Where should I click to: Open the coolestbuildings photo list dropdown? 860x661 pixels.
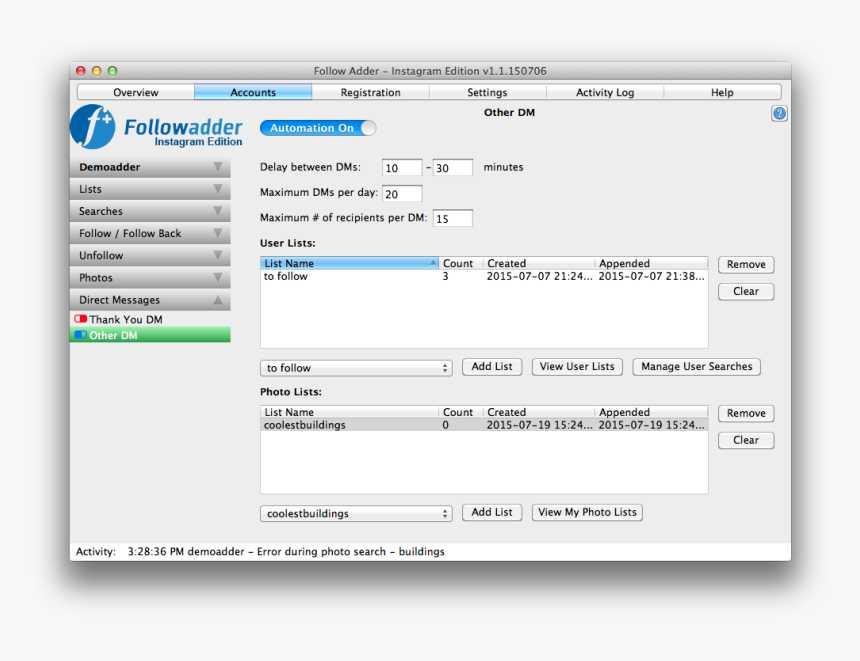(x=356, y=513)
